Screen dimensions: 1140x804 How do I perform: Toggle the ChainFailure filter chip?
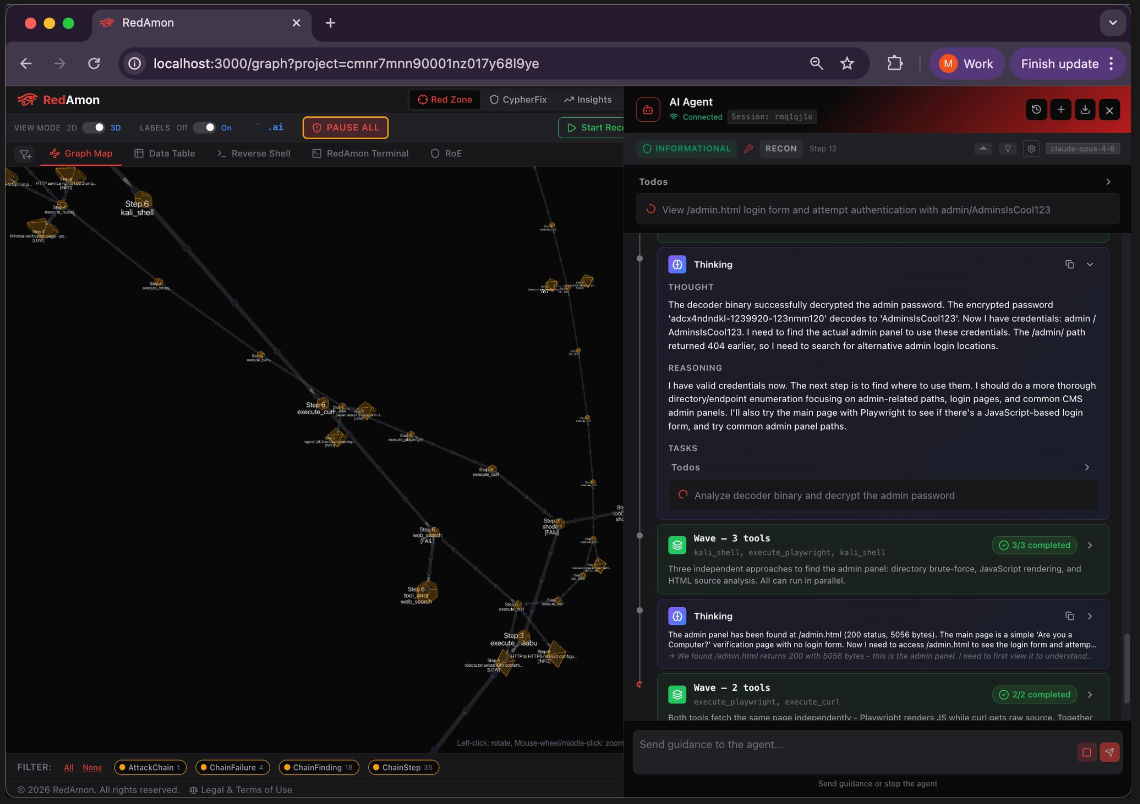point(233,768)
